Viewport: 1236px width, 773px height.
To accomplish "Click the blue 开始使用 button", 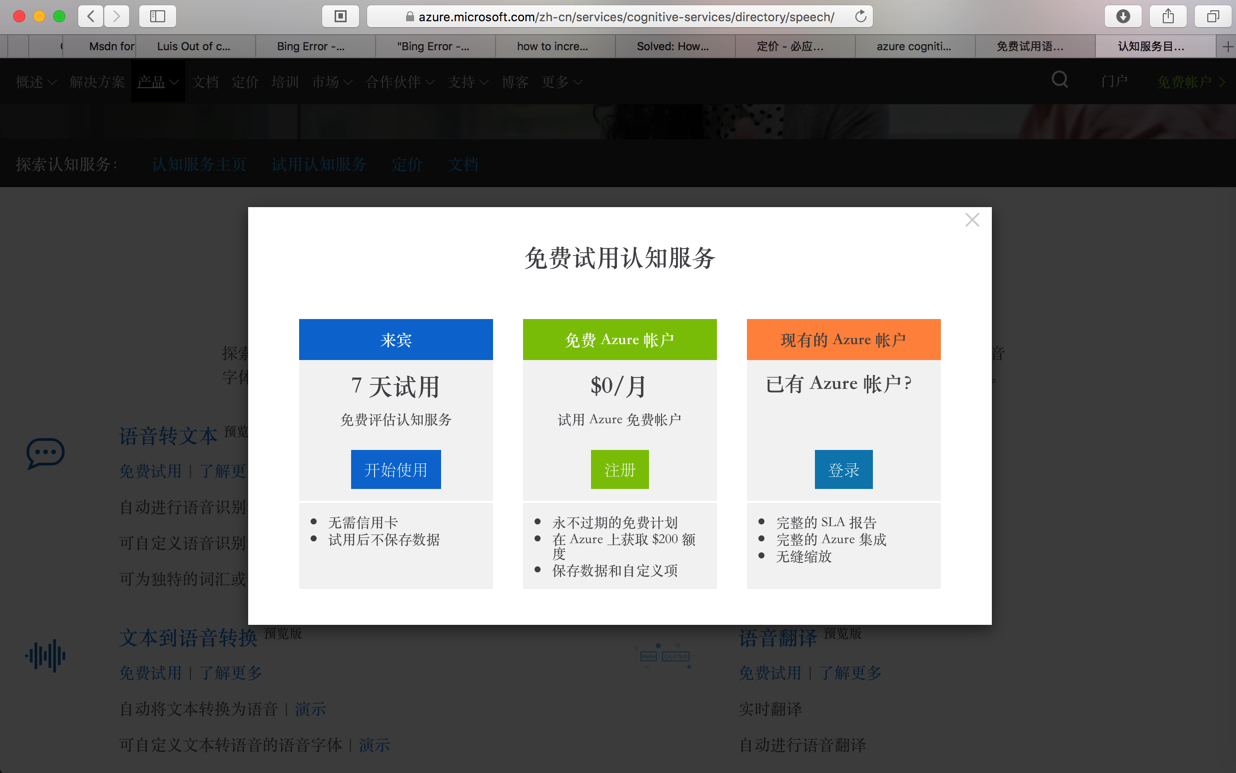I will [x=396, y=469].
